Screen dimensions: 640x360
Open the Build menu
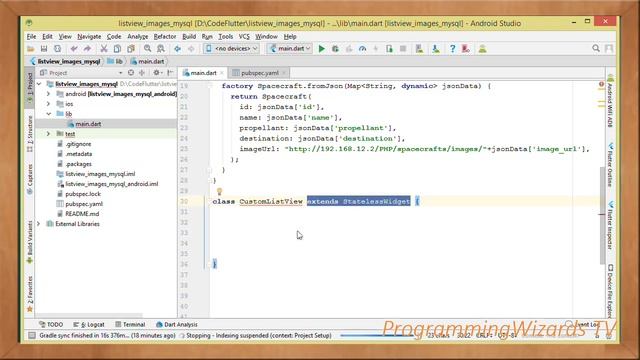189,37
